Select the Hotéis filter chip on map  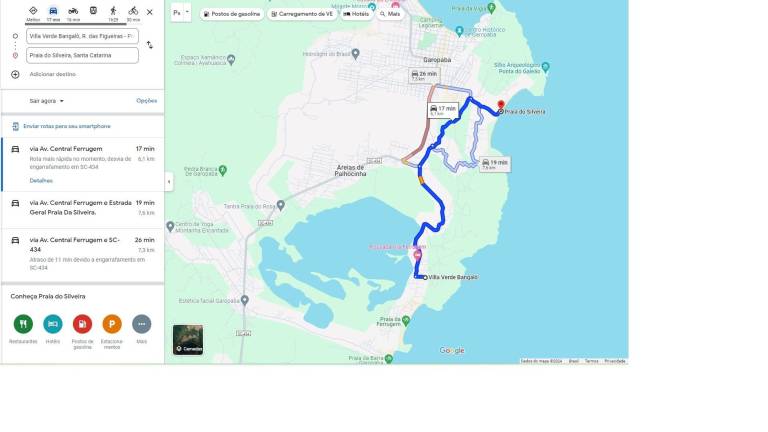coord(356,14)
